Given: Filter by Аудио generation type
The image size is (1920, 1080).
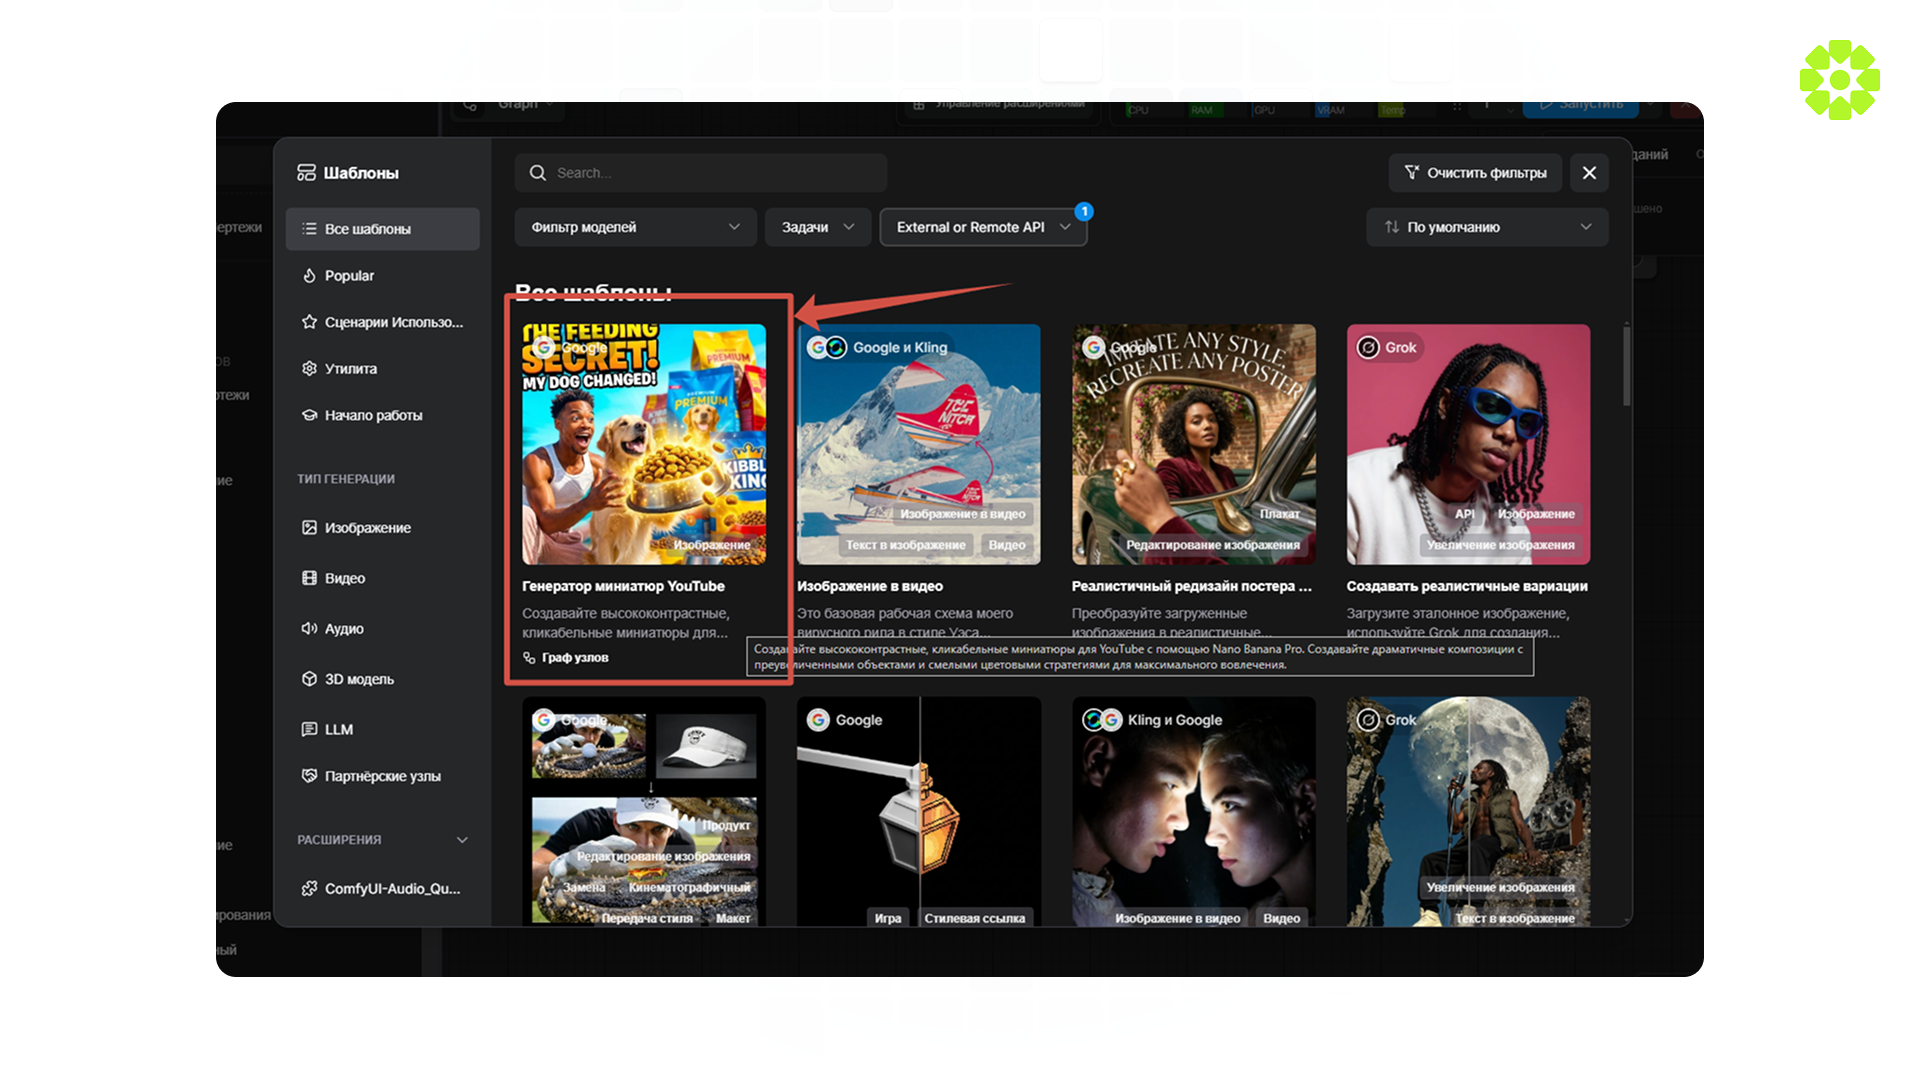Looking at the screenshot, I should pos(343,629).
